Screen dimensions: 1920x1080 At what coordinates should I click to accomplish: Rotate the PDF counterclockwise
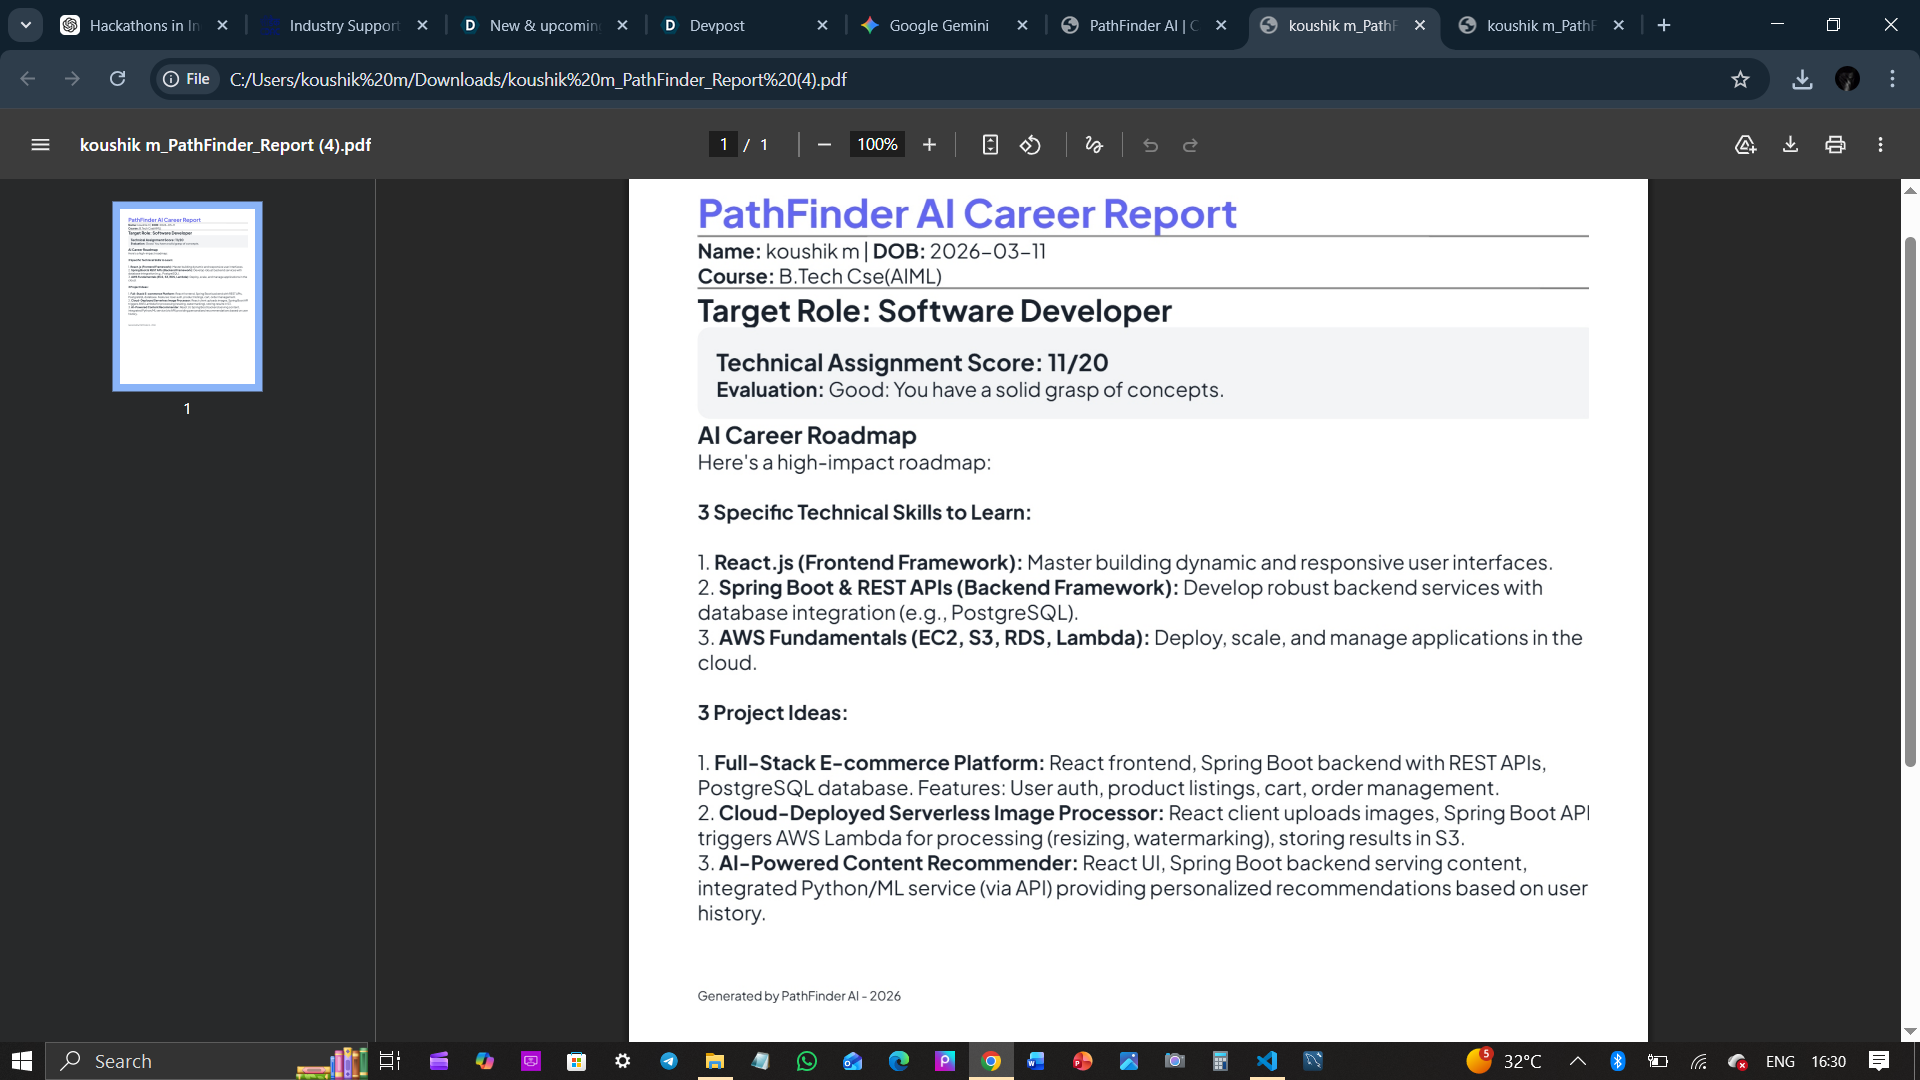click(1030, 145)
